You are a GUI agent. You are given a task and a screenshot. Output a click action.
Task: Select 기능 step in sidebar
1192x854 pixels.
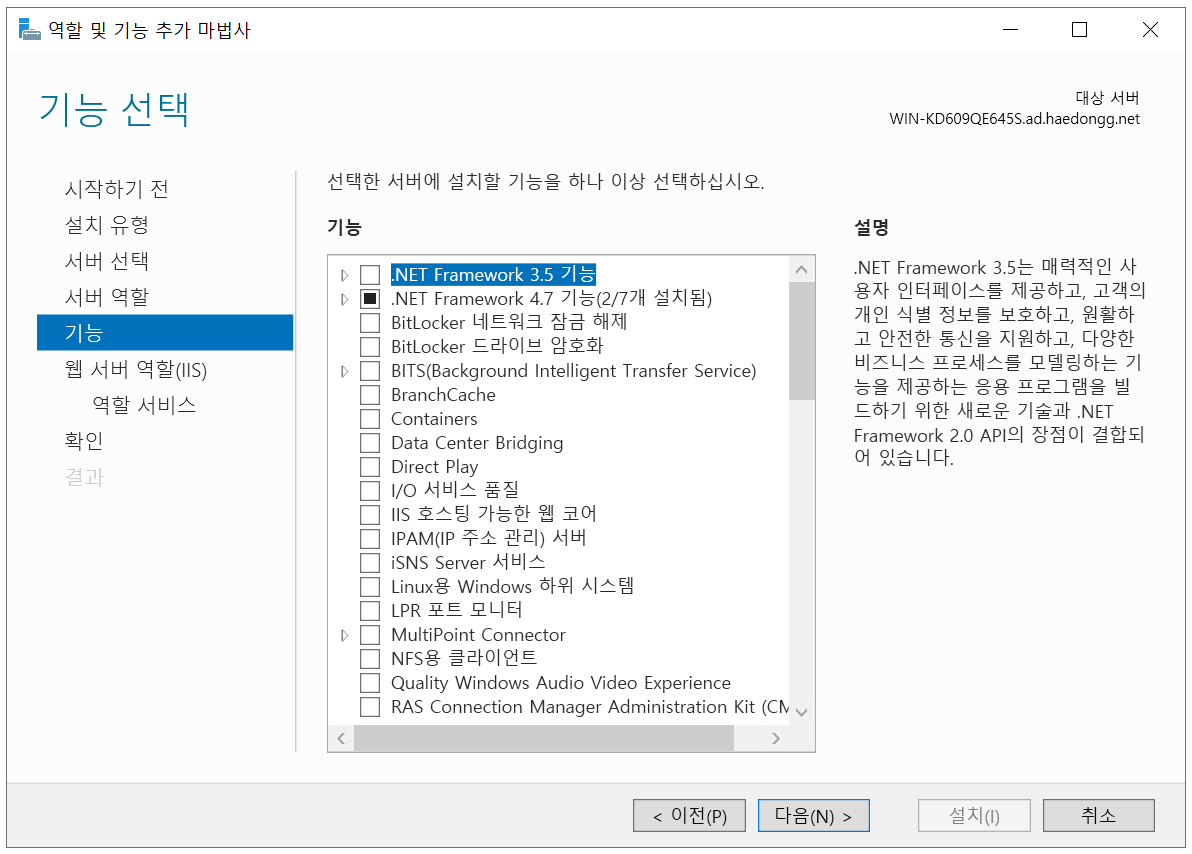(x=165, y=332)
